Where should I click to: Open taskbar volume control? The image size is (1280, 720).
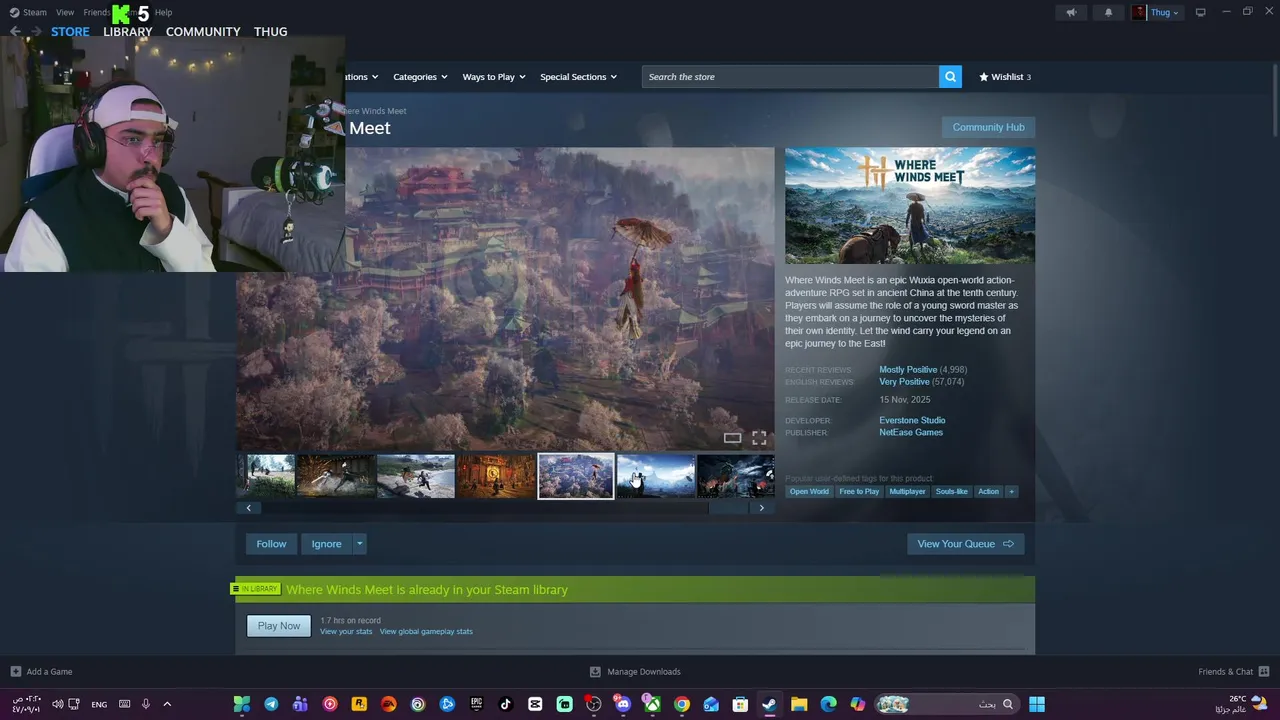click(x=57, y=704)
